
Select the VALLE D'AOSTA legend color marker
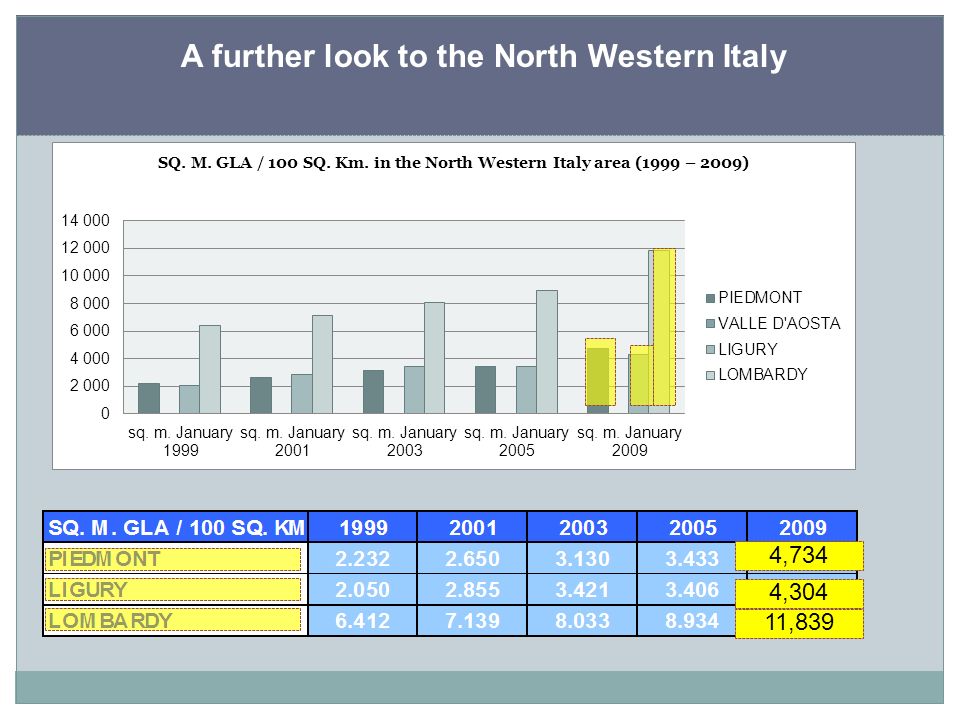(x=710, y=323)
